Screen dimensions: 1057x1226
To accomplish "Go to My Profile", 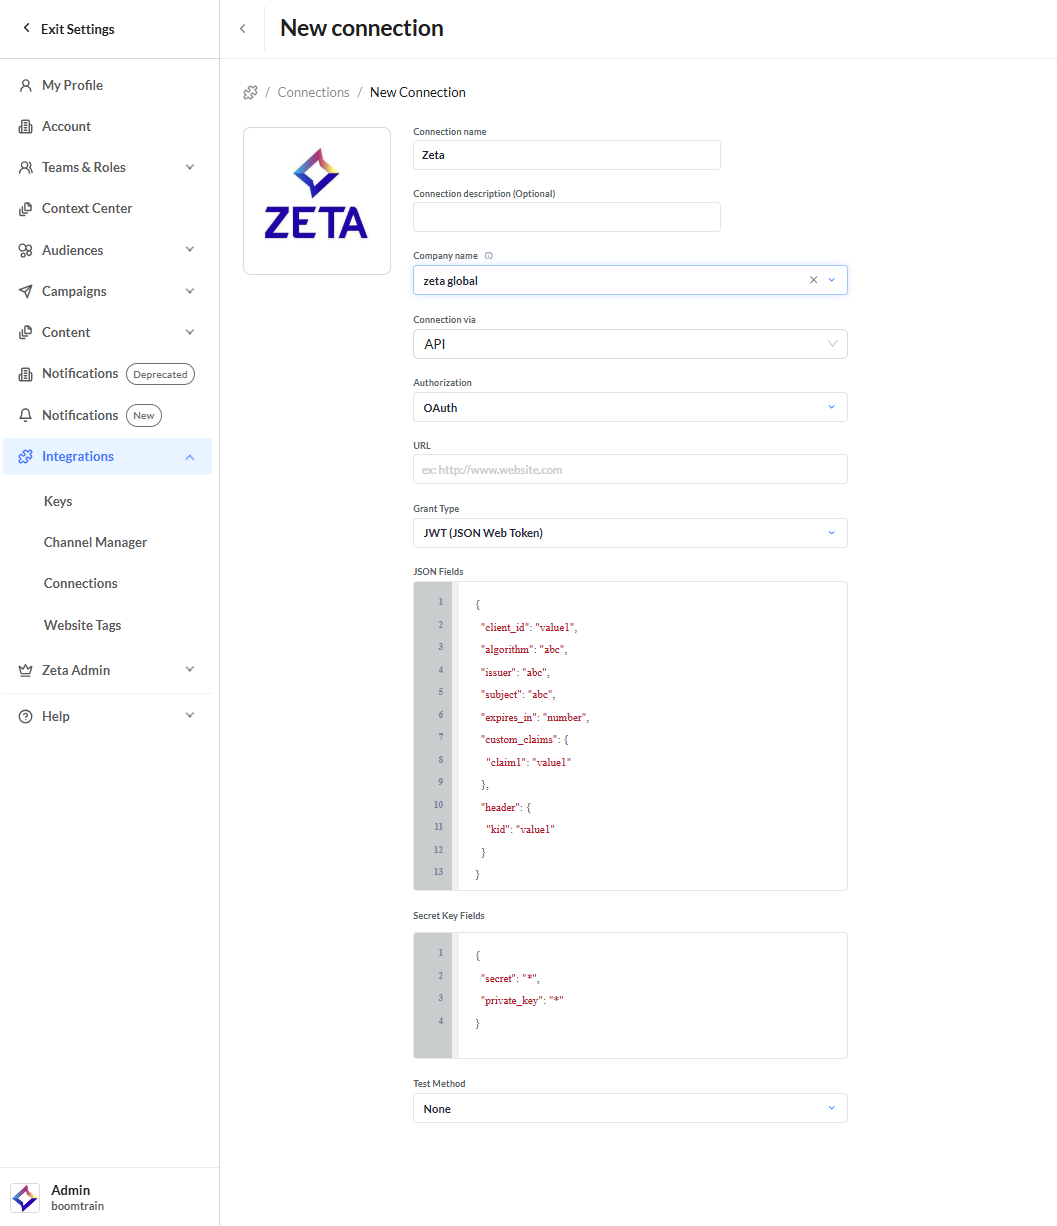I will click(x=72, y=85).
